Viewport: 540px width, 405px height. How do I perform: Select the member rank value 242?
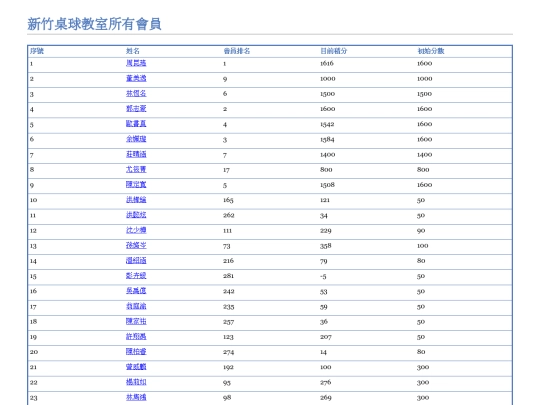coord(229,291)
